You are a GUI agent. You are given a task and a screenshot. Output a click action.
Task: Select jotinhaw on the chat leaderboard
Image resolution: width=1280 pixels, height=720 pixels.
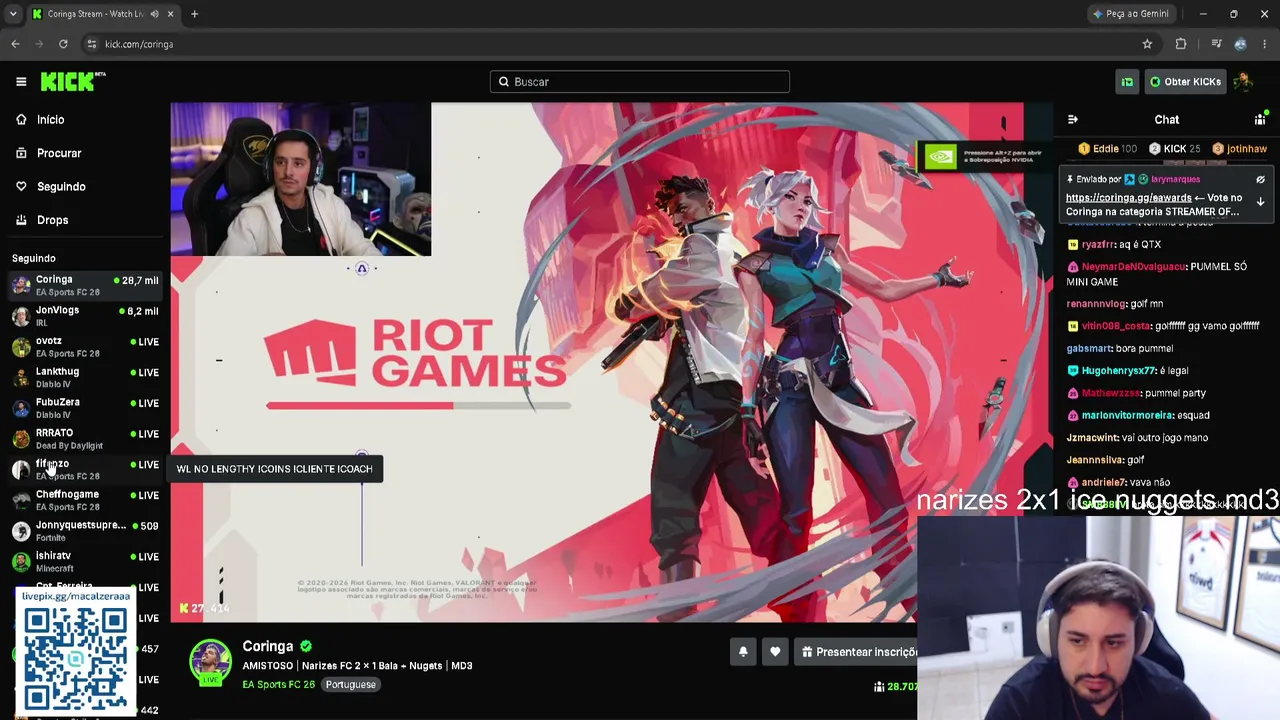(1240, 149)
